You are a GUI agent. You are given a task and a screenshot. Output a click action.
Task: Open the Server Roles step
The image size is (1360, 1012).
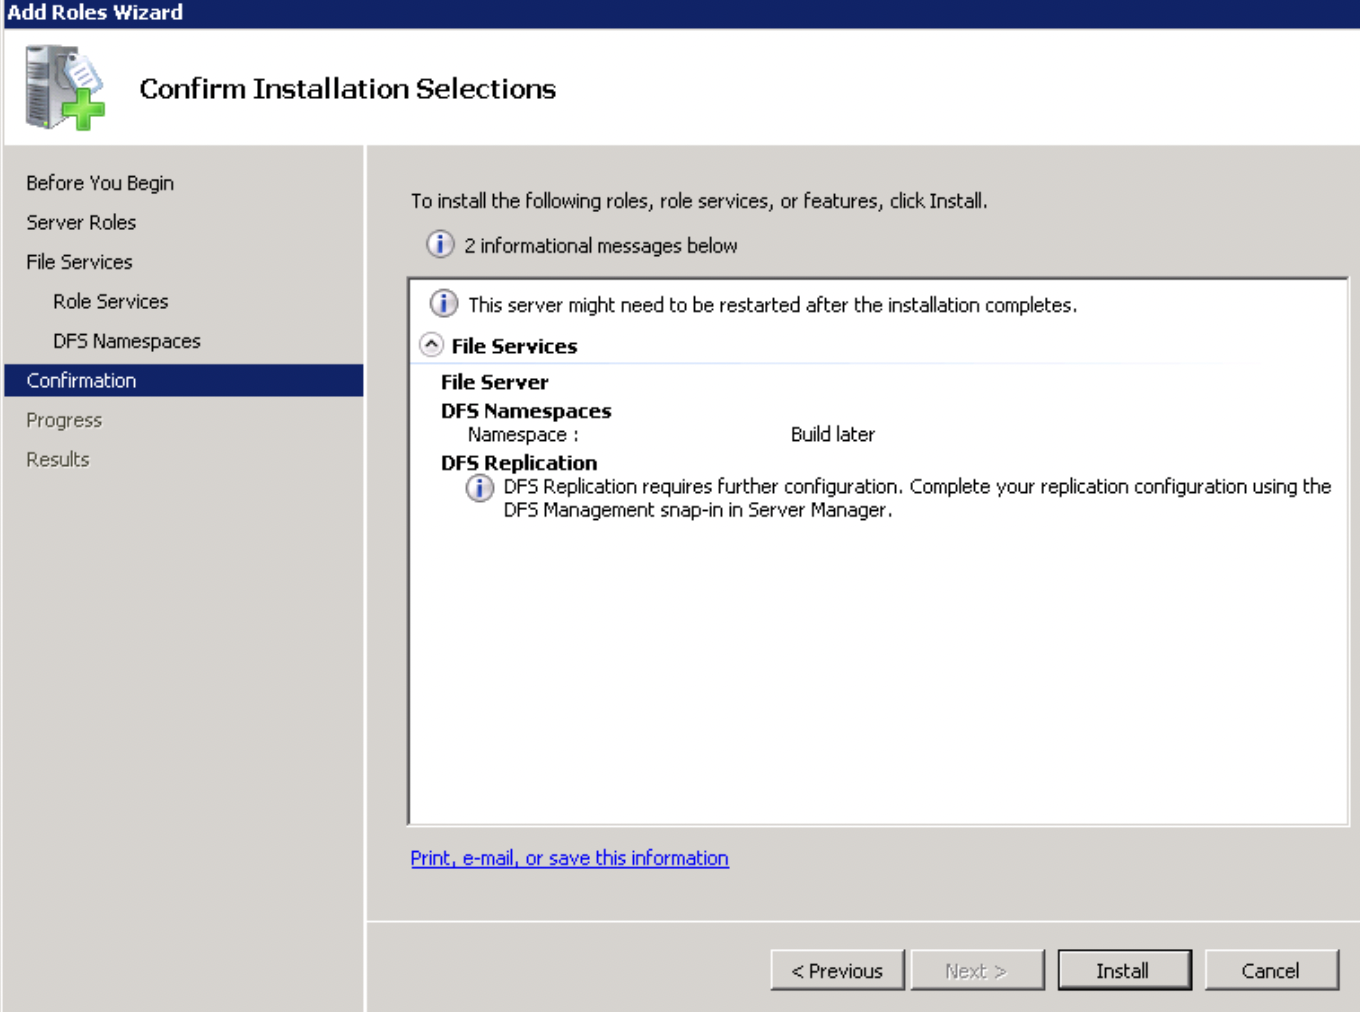click(x=81, y=222)
